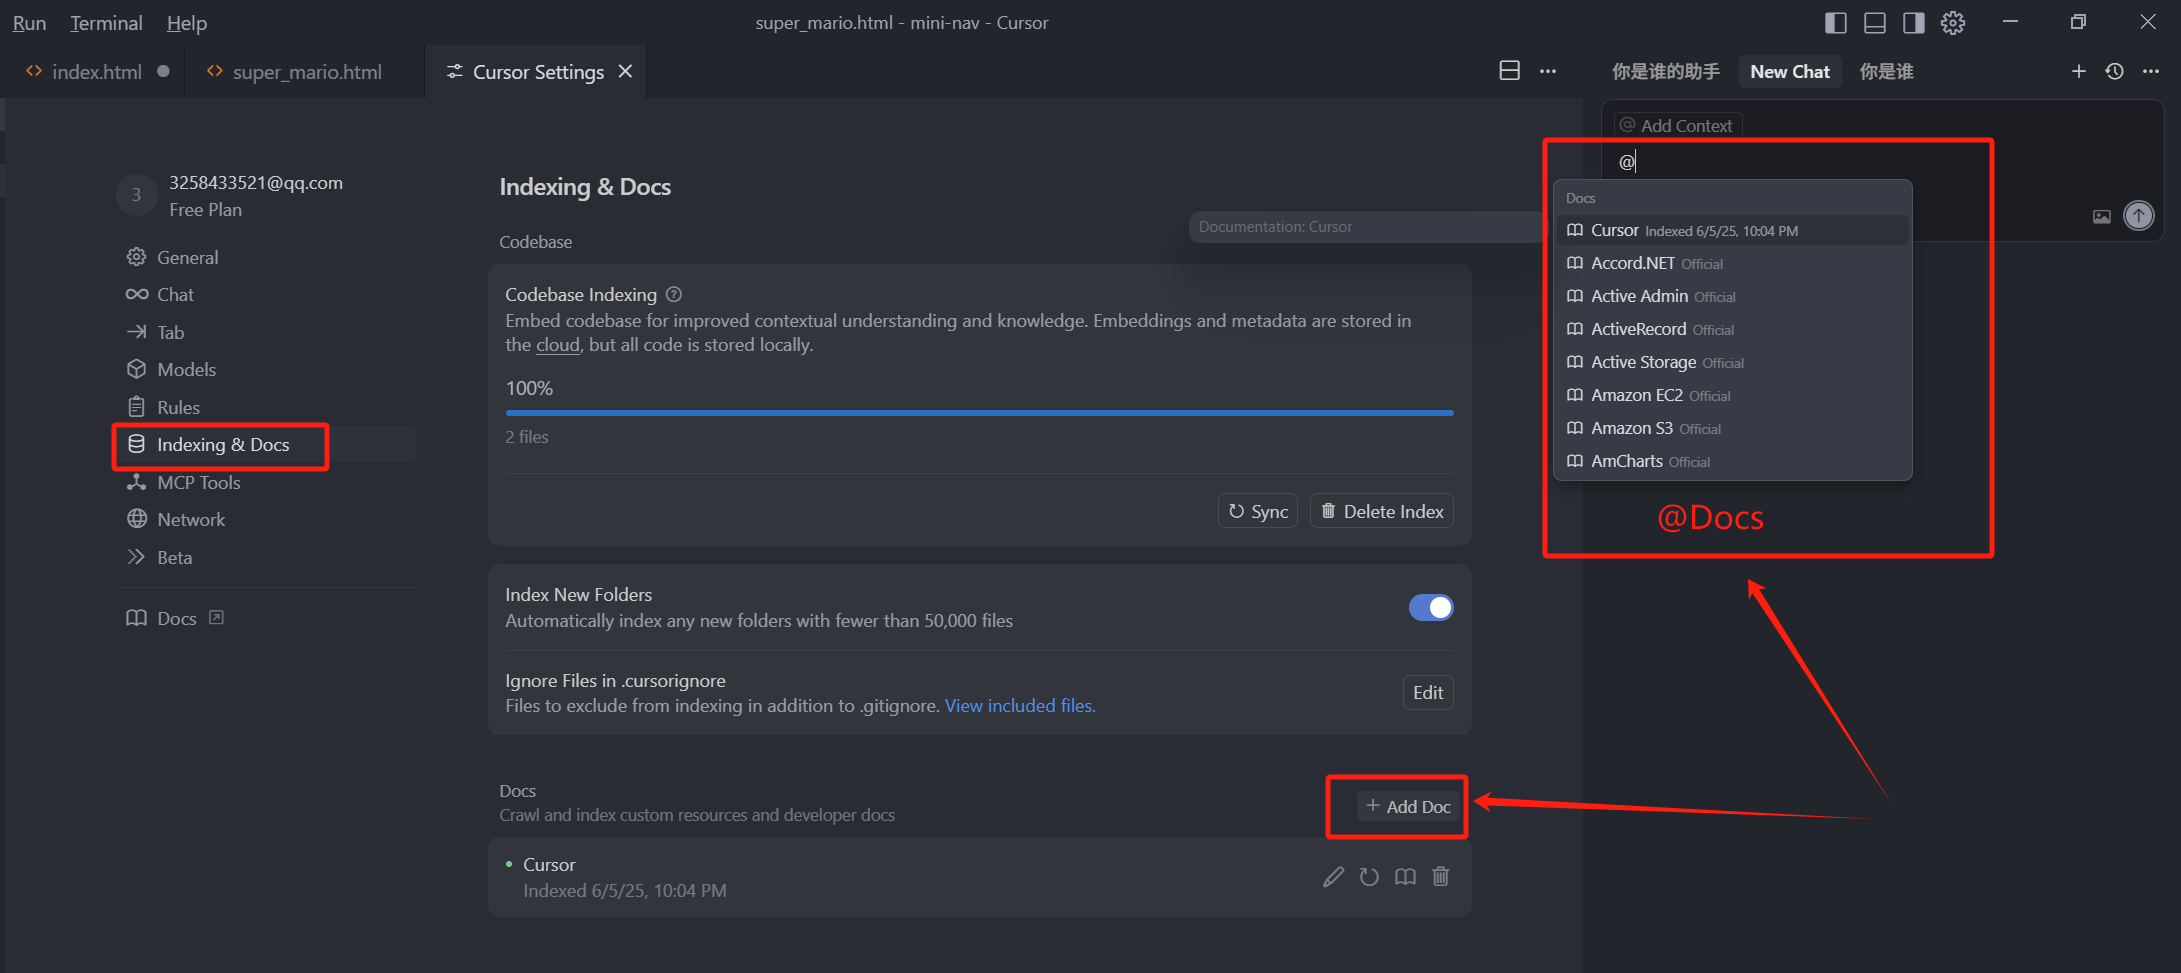Click the account avatar circle
This screenshot has width=2181, height=973.
137,195
